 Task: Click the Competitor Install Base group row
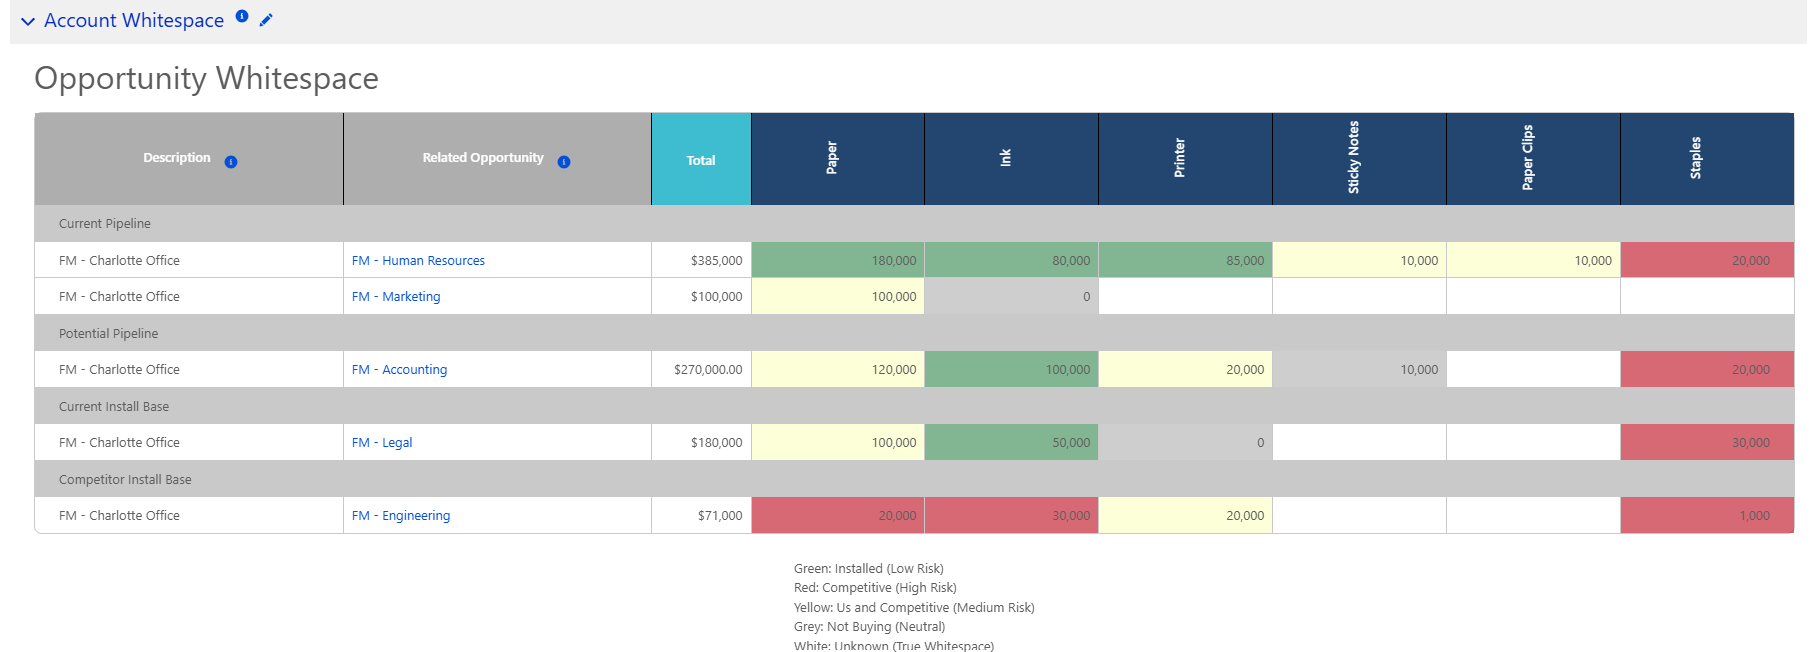125,480
